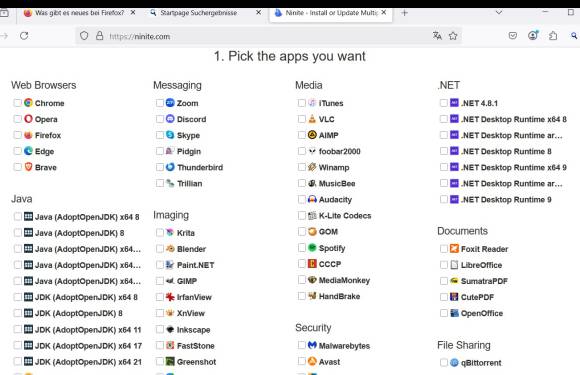Click the site security padlock icon

100,36
